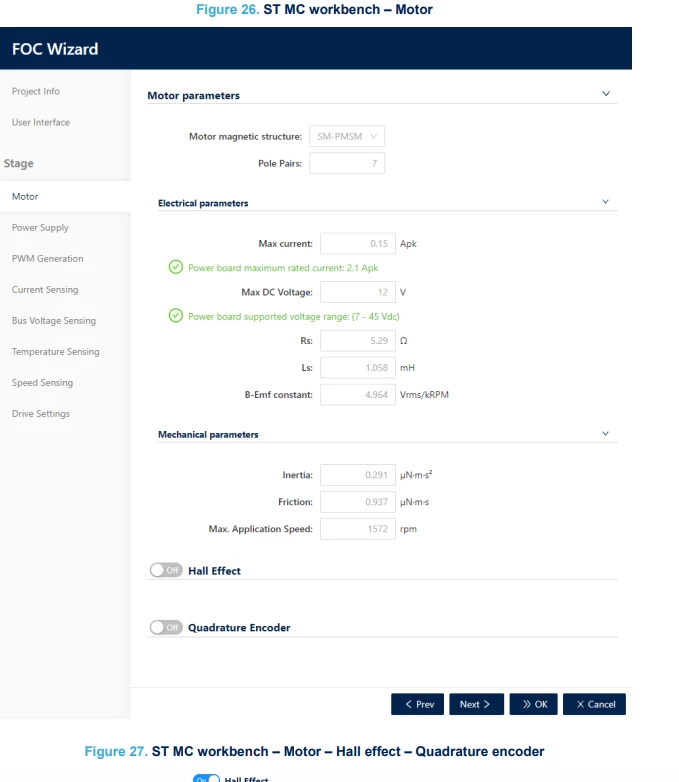Collapse the Electrical parameters section
This screenshot has width=679, height=782.
[x=605, y=201]
